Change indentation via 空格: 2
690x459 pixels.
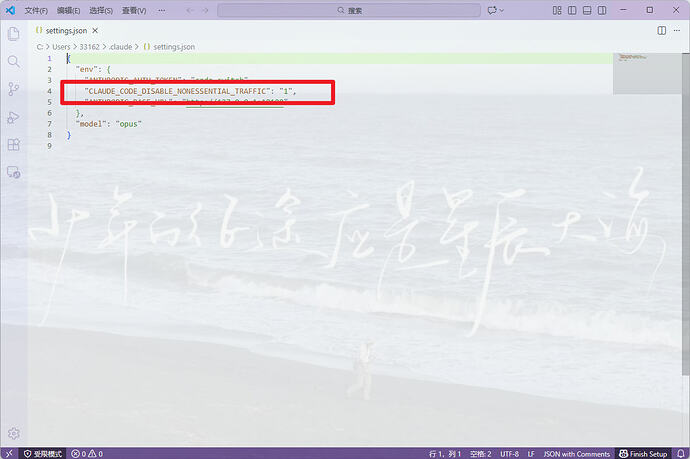(480, 454)
